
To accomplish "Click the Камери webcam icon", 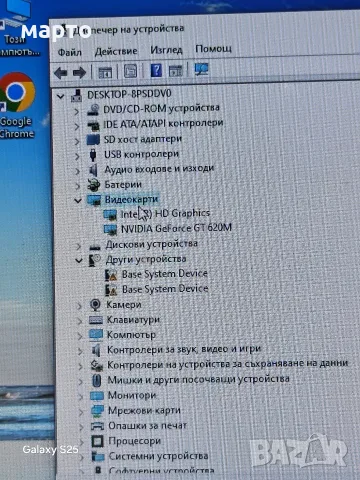I will 95,305.
